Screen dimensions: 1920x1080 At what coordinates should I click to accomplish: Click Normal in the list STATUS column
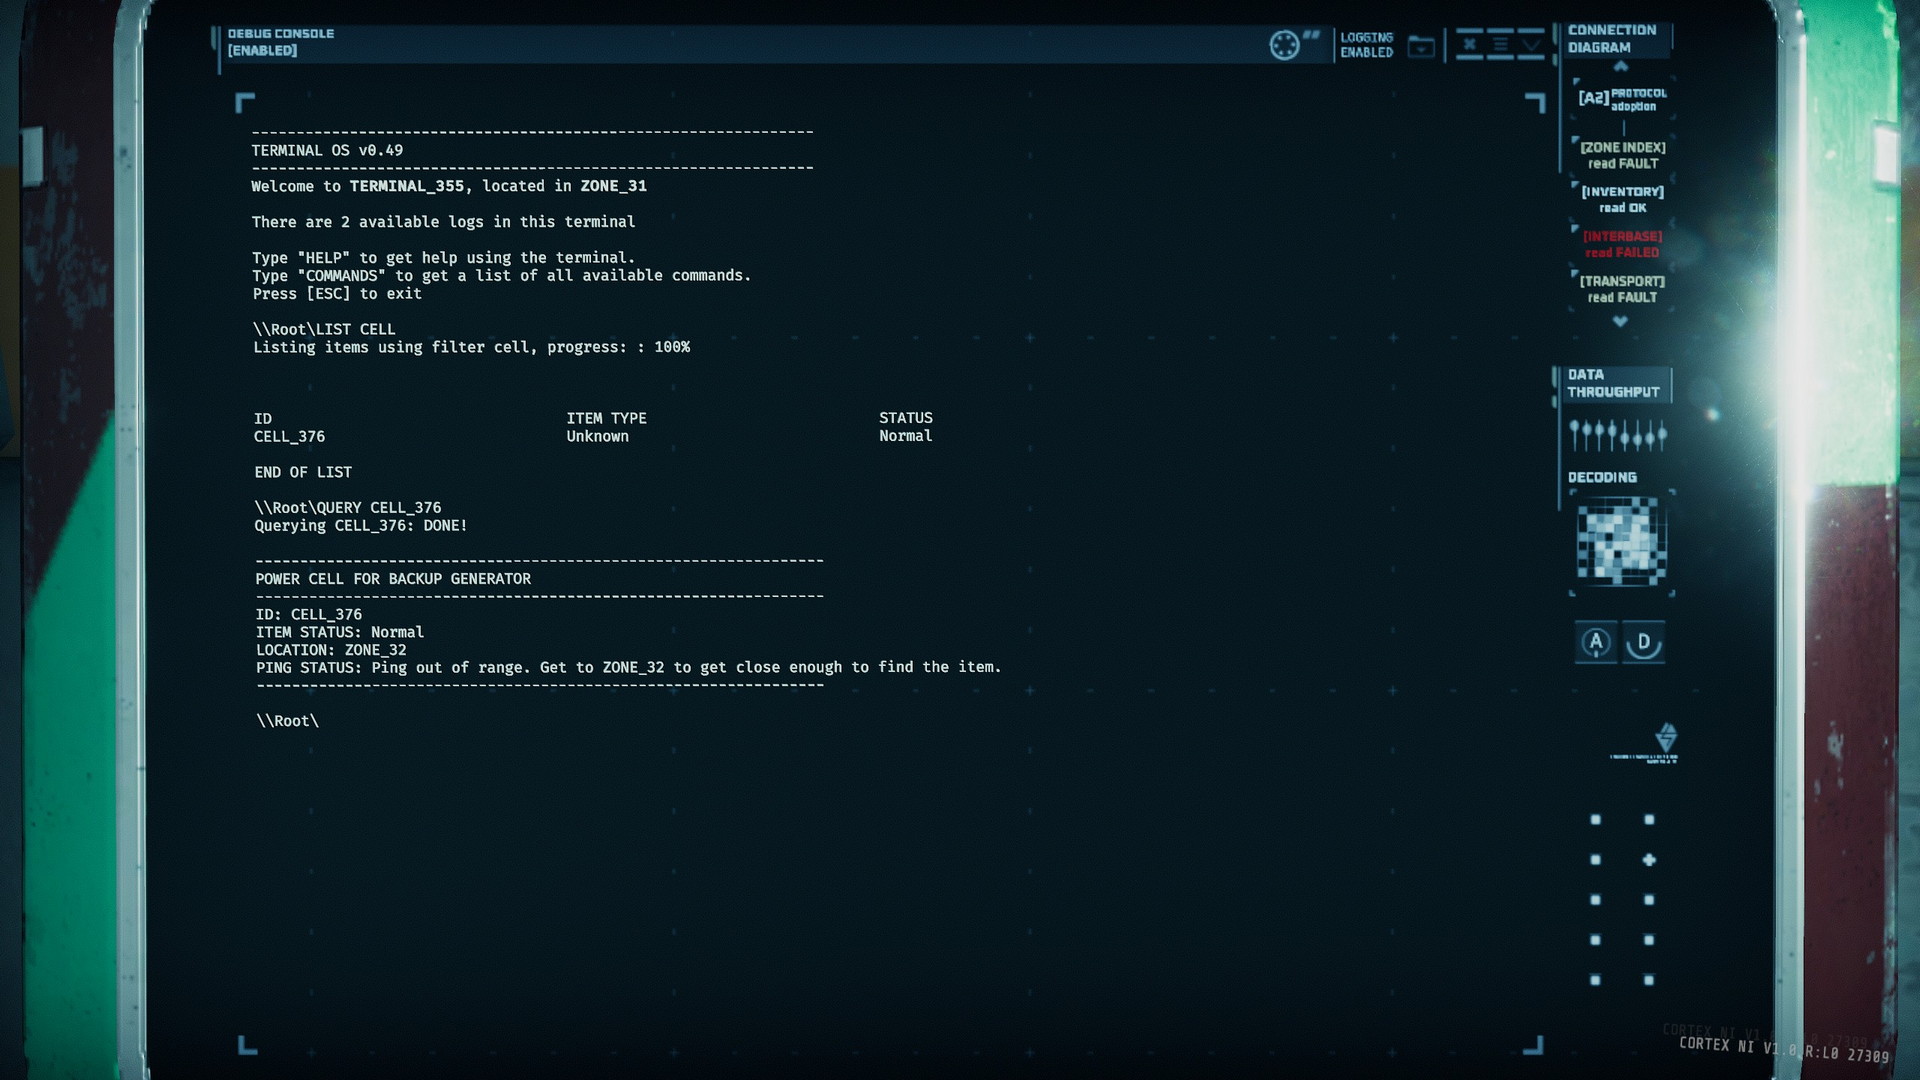[x=905, y=436]
